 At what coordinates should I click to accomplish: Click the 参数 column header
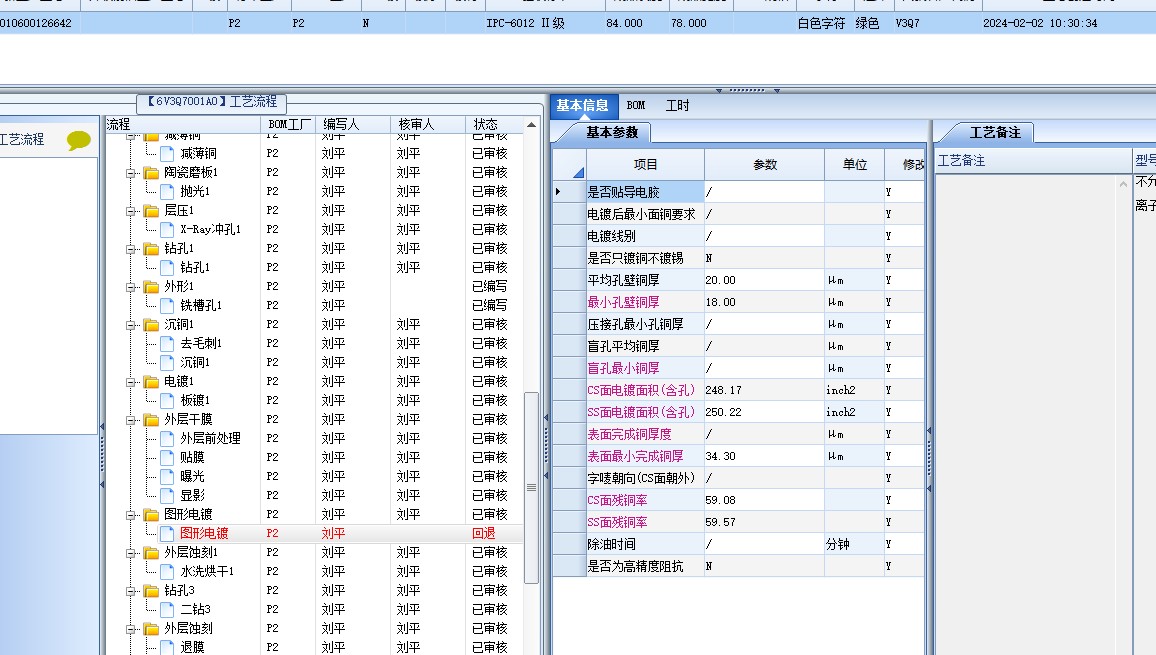[765, 164]
